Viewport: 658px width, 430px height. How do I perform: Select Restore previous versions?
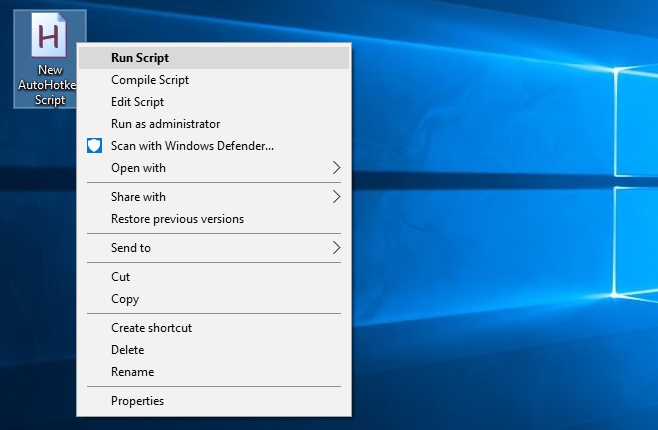(177, 219)
